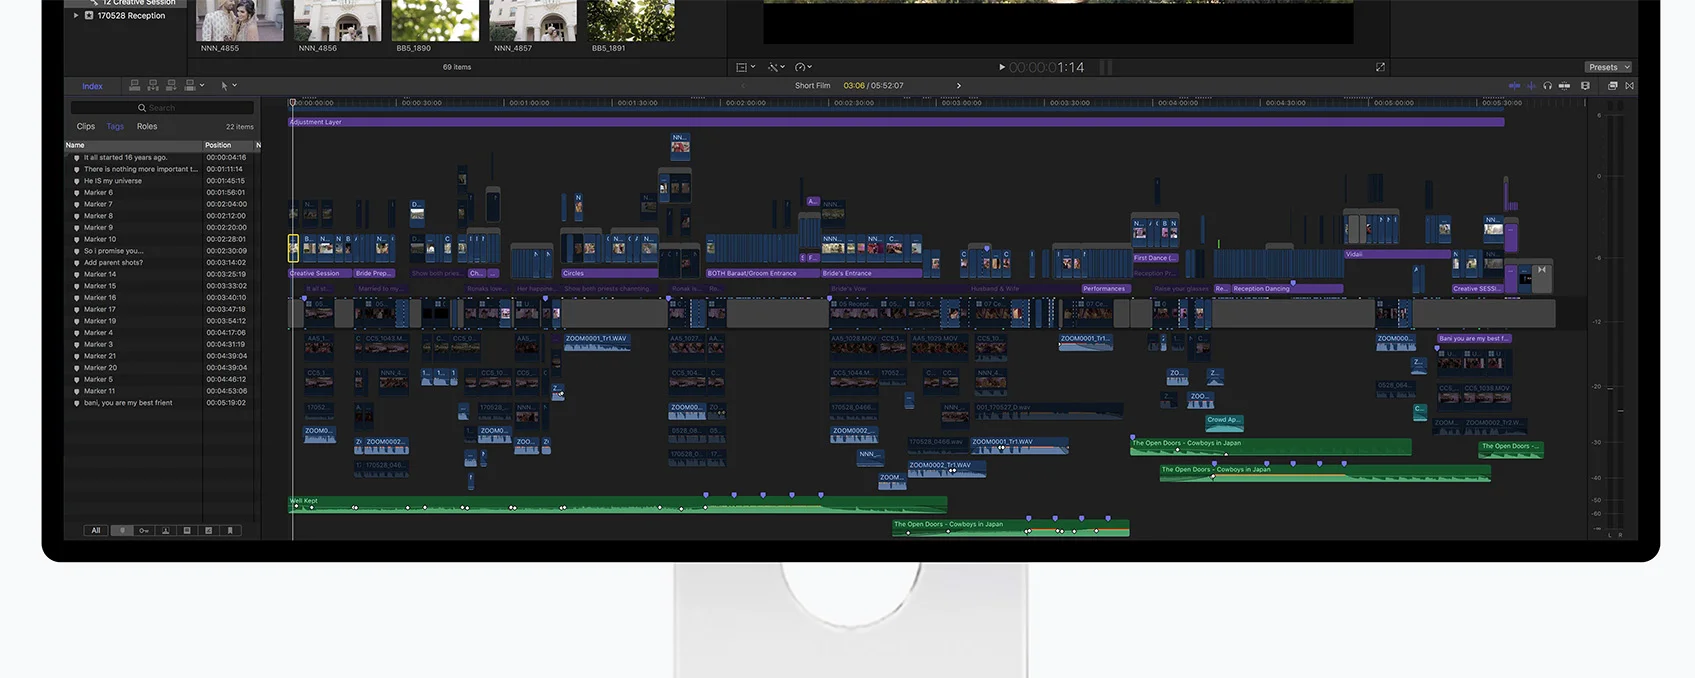The image size is (1695, 678).
Task: Switch to the Roles tab
Action: tap(147, 127)
